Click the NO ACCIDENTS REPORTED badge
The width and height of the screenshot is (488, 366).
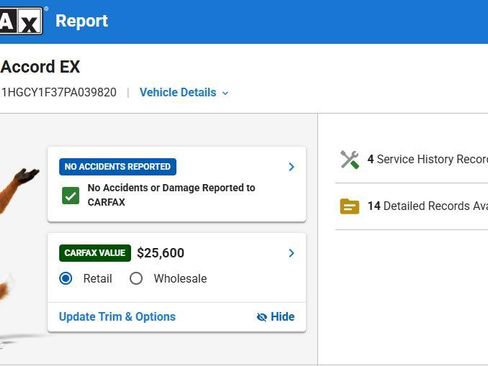(x=118, y=167)
